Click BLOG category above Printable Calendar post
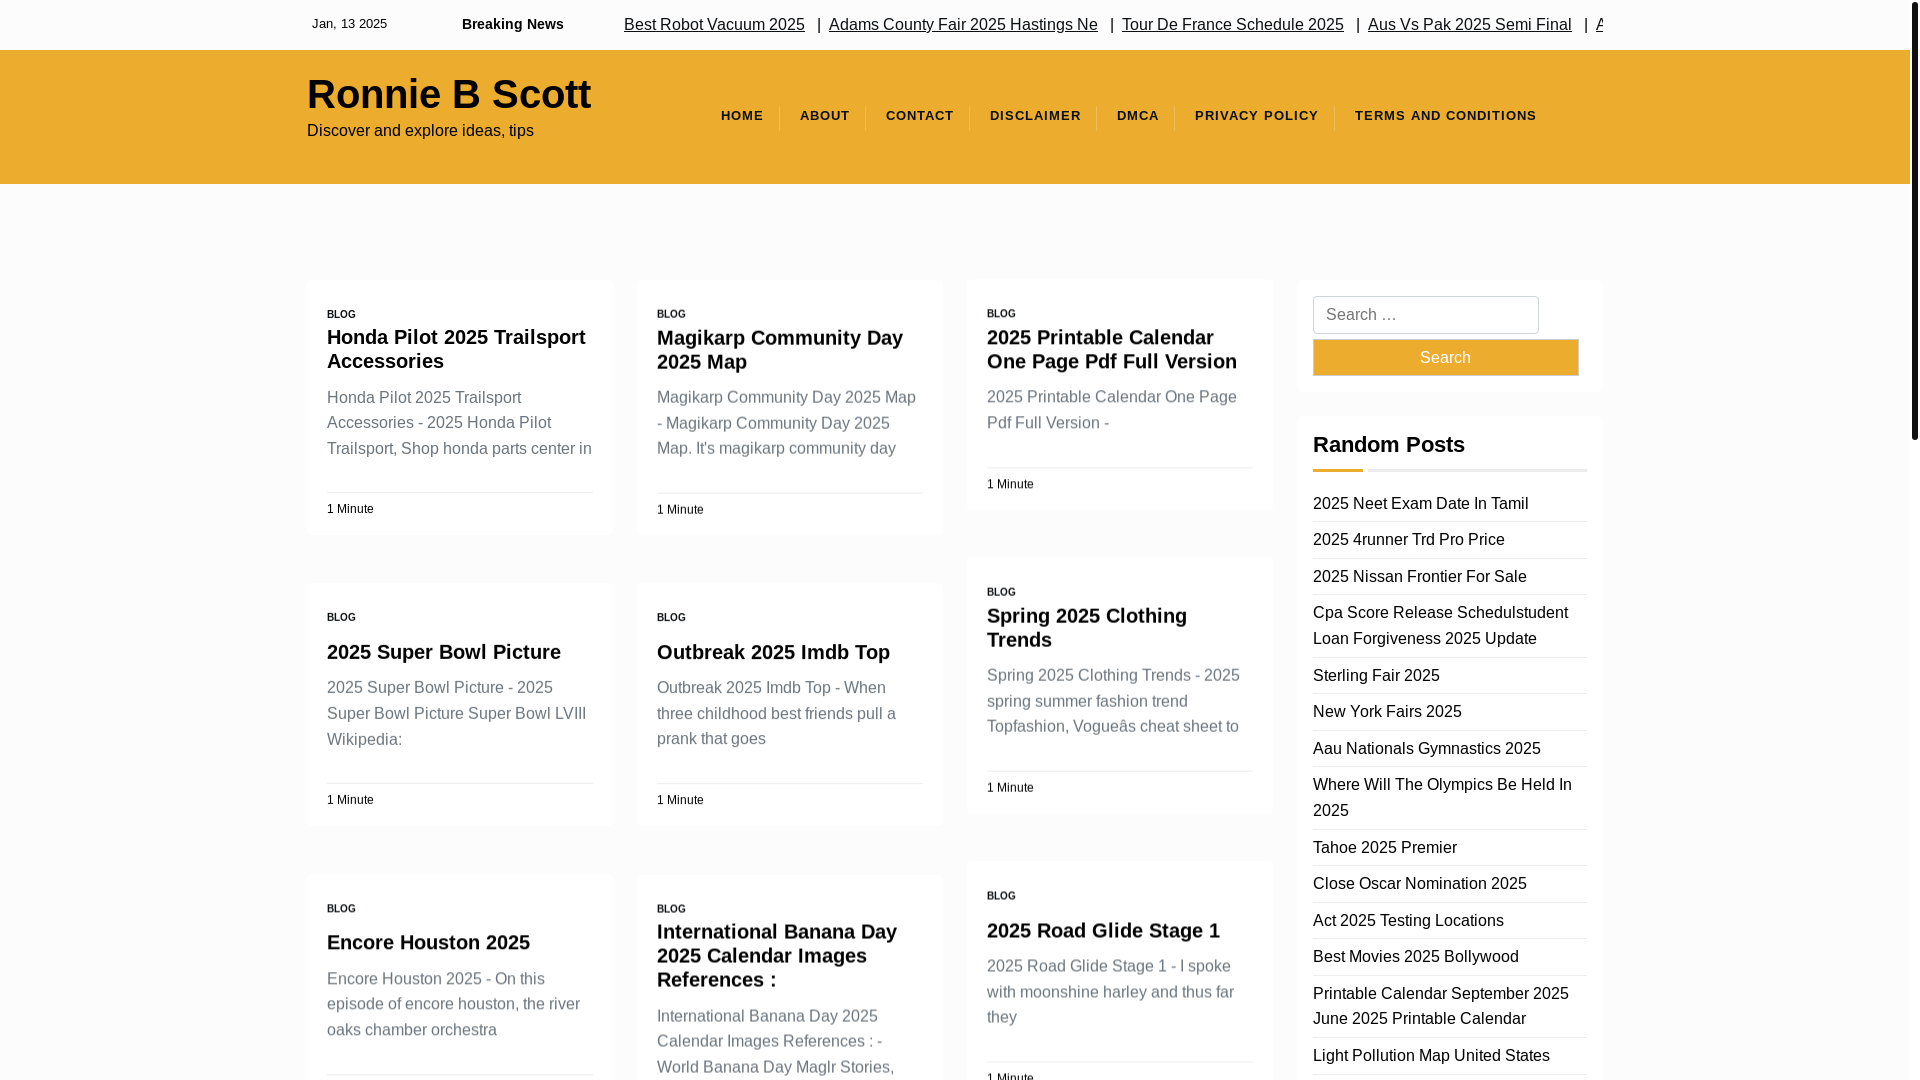Viewport: 1920px width, 1080px height. (x=1001, y=313)
